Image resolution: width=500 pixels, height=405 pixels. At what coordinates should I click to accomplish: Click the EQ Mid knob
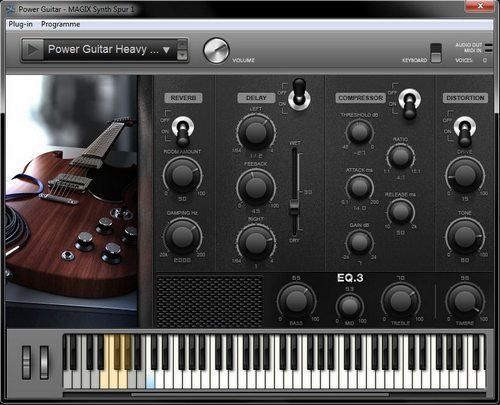click(349, 306)
